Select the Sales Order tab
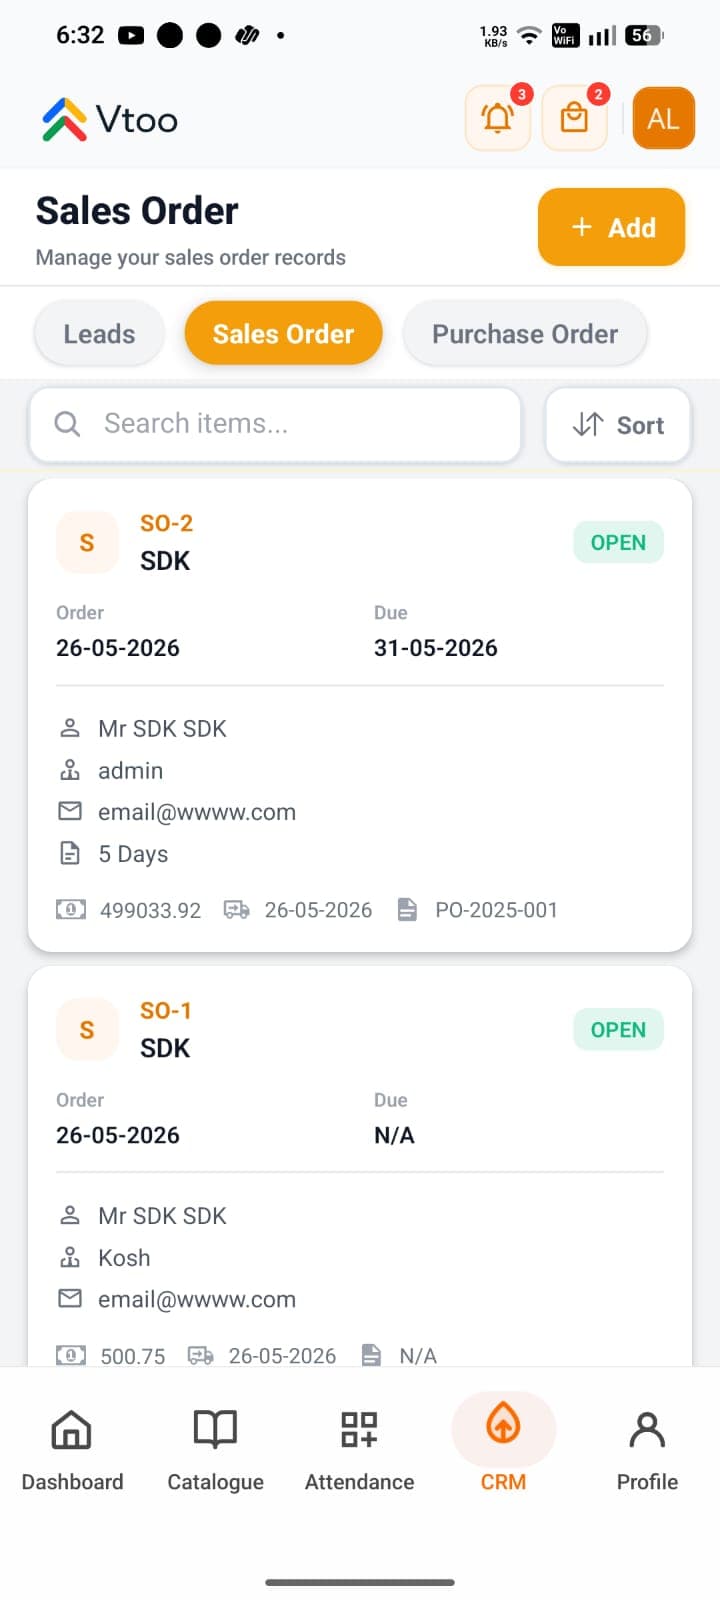Viewport: 720px width, 1600px height. click(x=283, y=334)
